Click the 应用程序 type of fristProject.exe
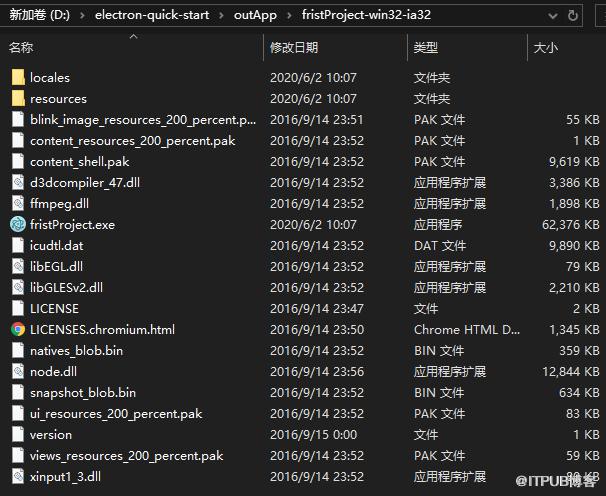 (x=438, y=225)
